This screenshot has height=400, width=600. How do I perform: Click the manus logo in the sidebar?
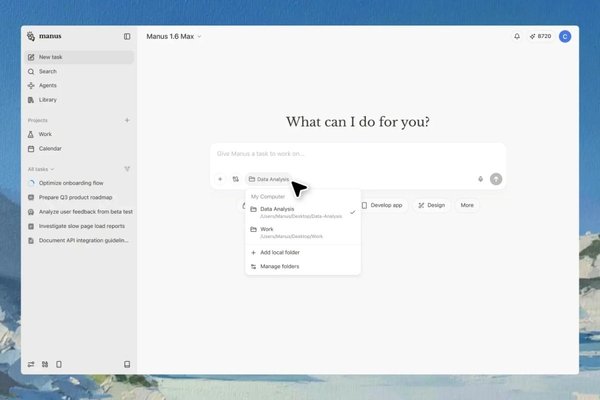(x=44, y=36)
